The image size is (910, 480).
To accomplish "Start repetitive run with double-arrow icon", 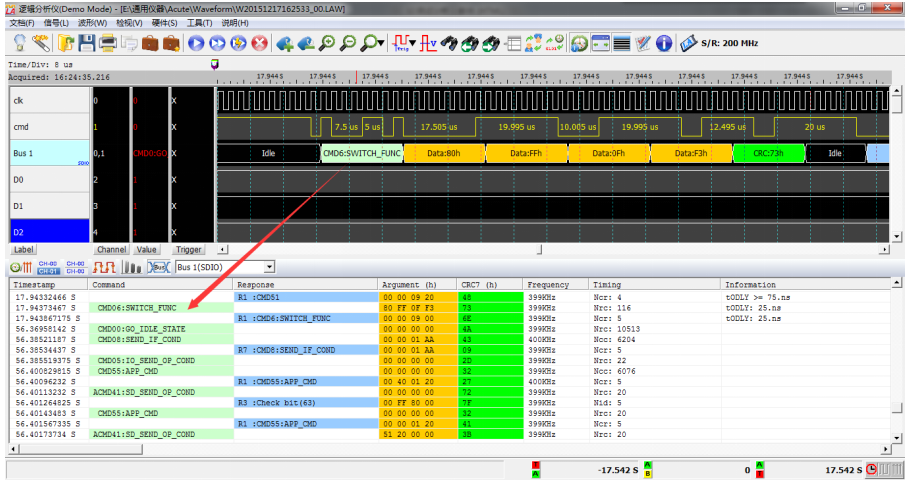I will pos(217,43).
